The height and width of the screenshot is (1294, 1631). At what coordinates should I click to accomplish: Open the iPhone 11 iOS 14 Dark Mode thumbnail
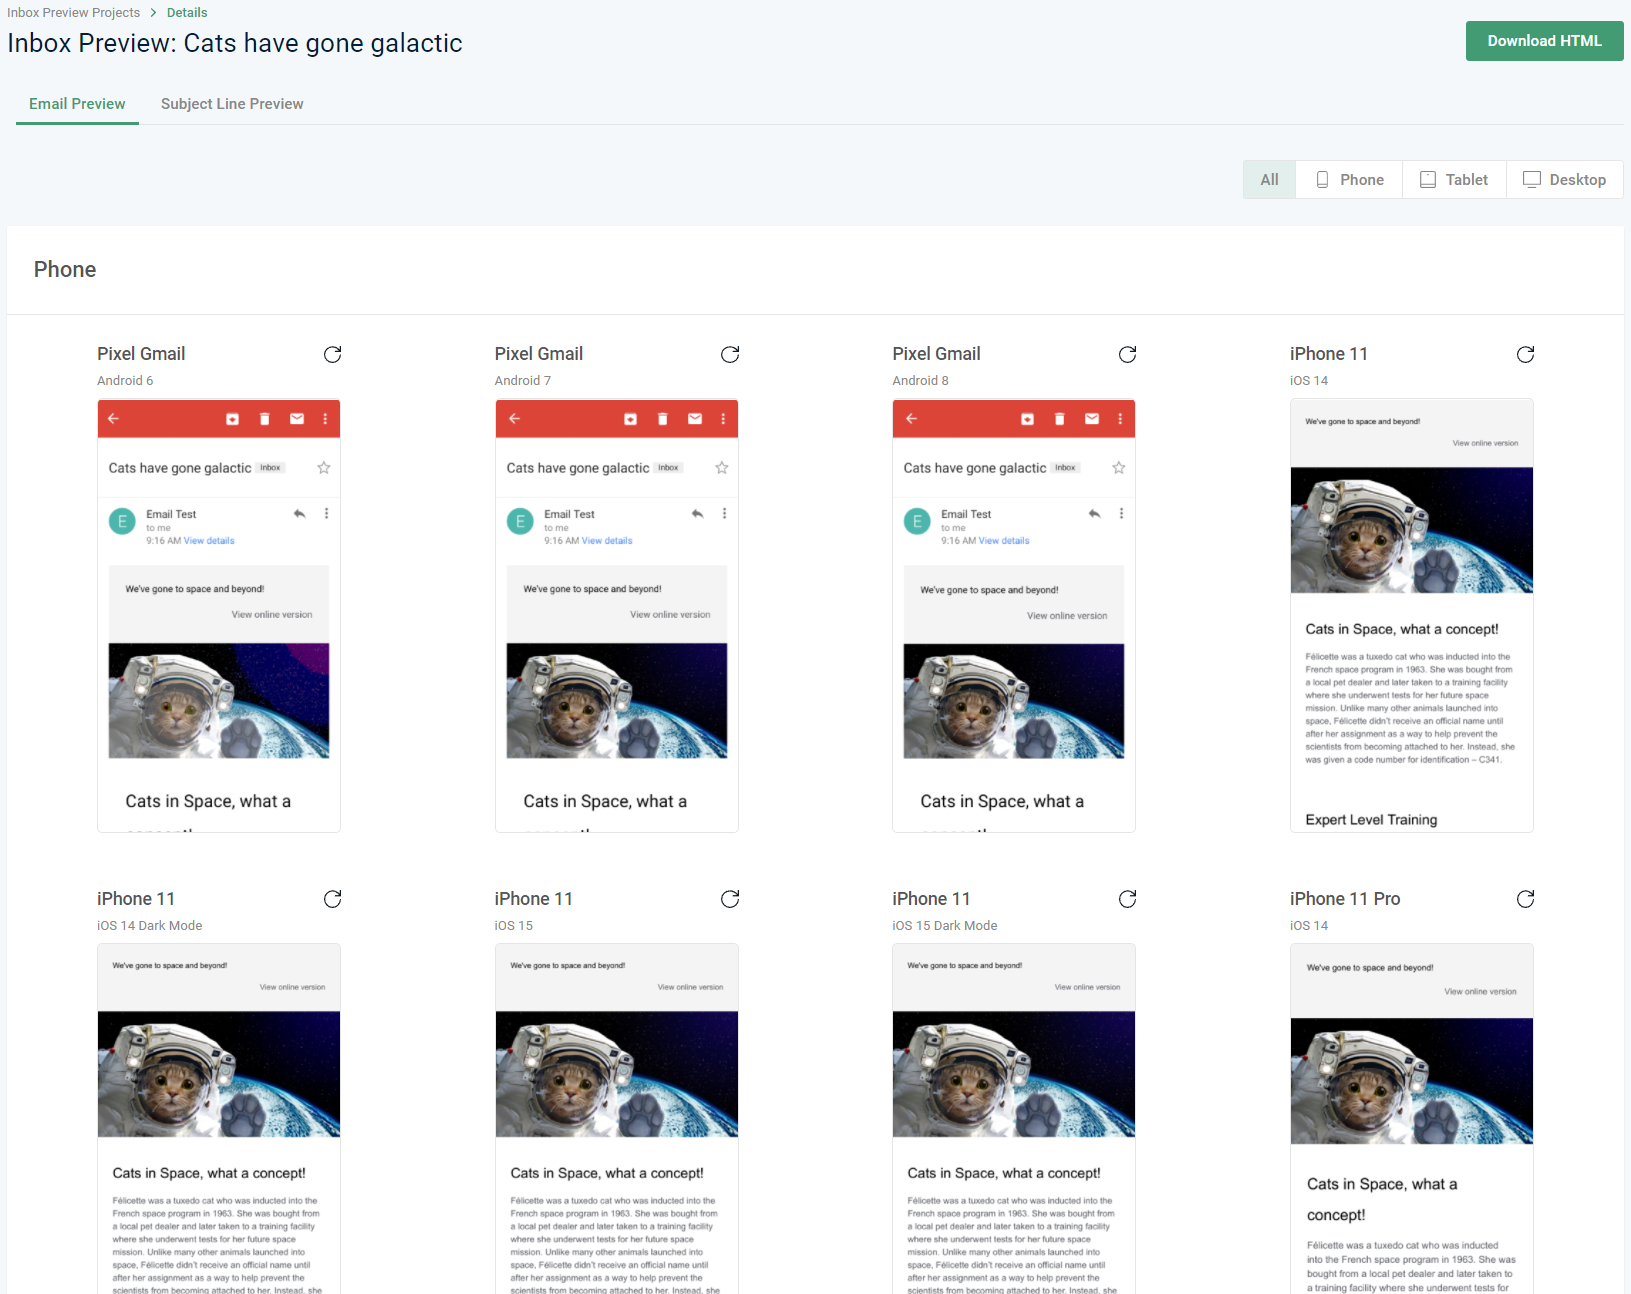pos(219,1118)
